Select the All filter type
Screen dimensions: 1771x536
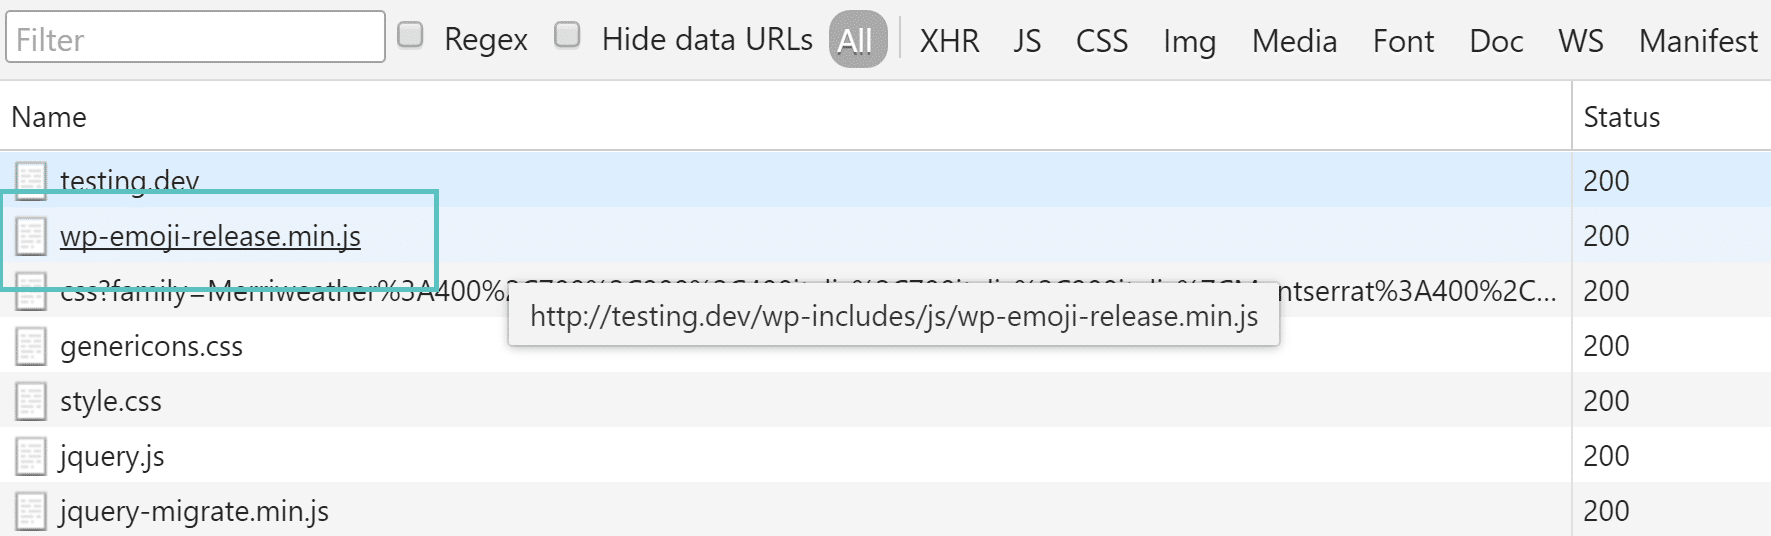[857, 40]
